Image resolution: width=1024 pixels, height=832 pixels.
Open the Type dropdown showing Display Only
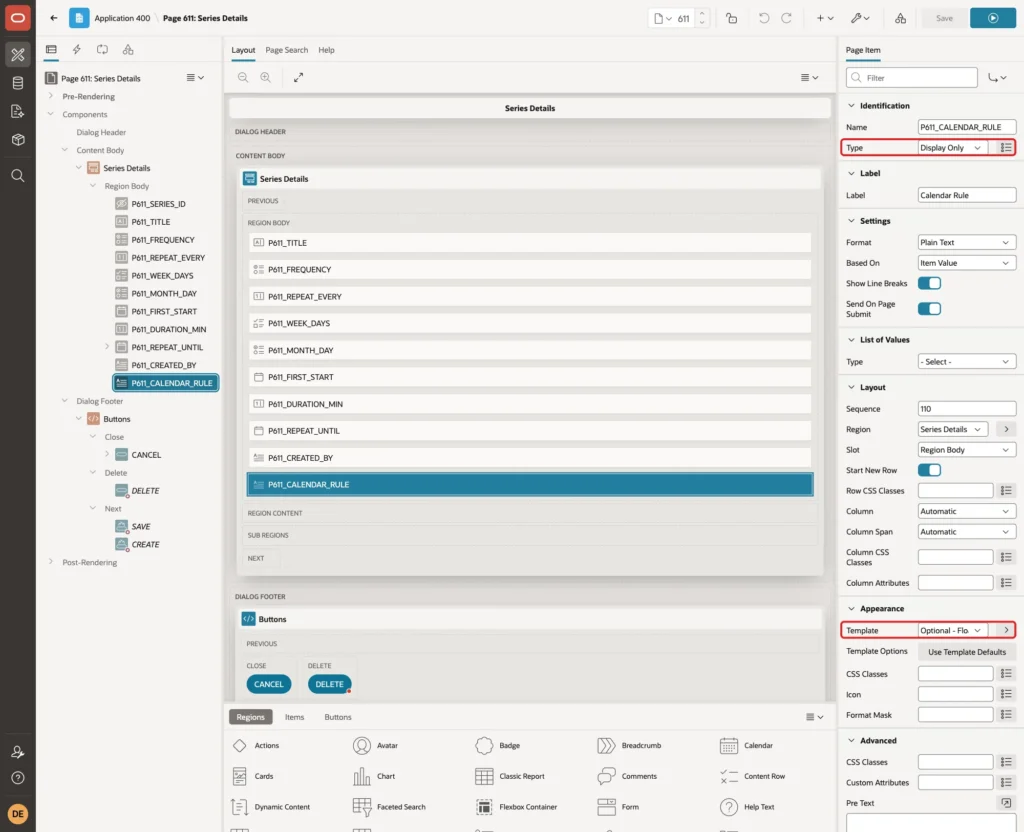point(954,148)
